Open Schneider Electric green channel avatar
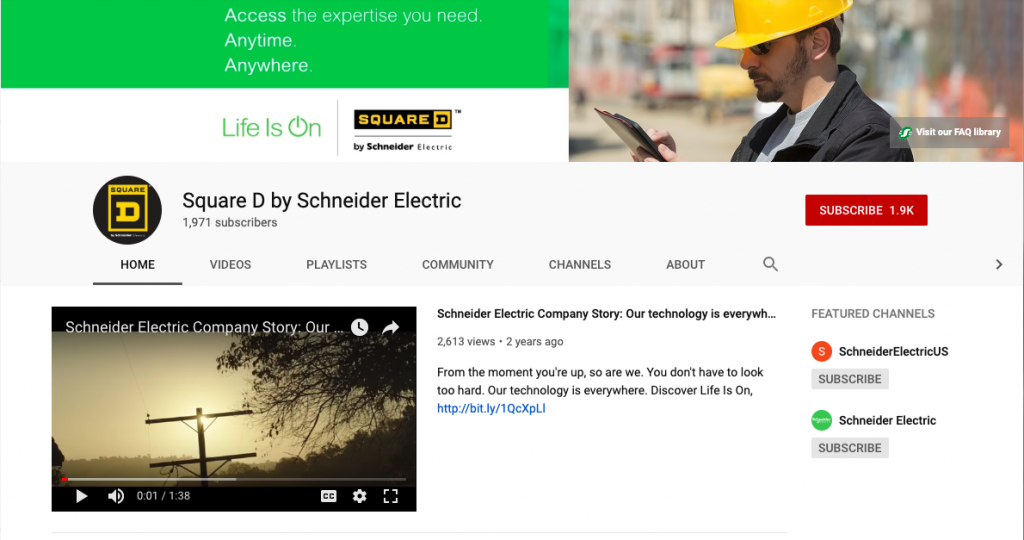 point(822,420)
